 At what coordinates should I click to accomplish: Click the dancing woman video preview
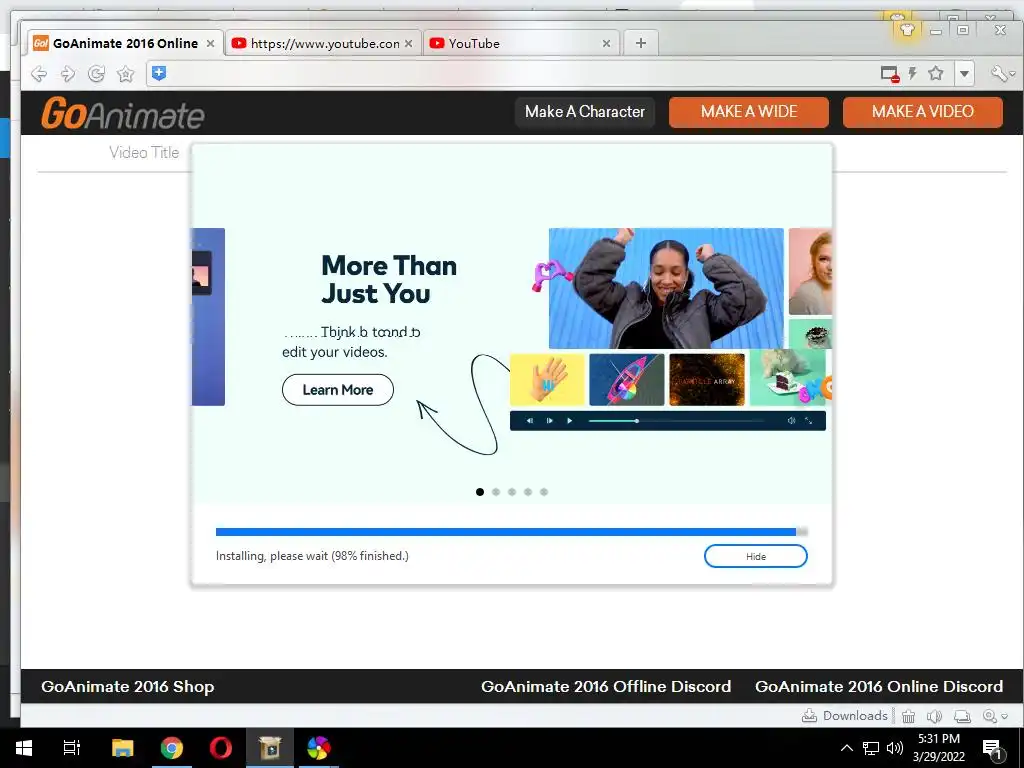pos(666,289)
